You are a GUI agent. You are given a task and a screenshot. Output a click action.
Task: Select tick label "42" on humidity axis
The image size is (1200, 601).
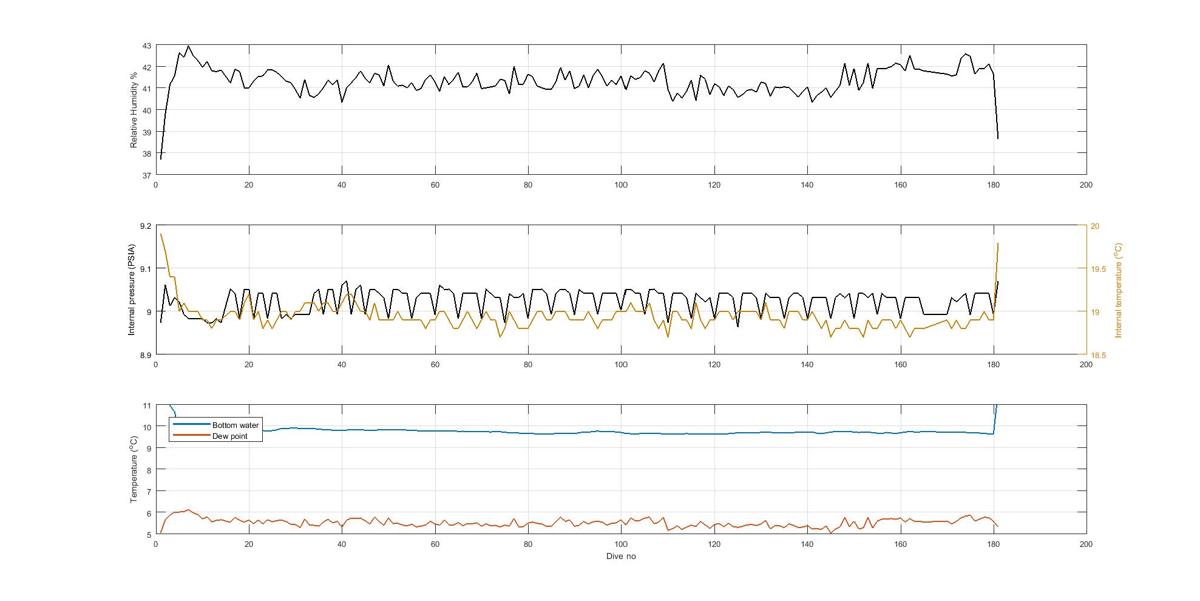[x=146, y=68]
